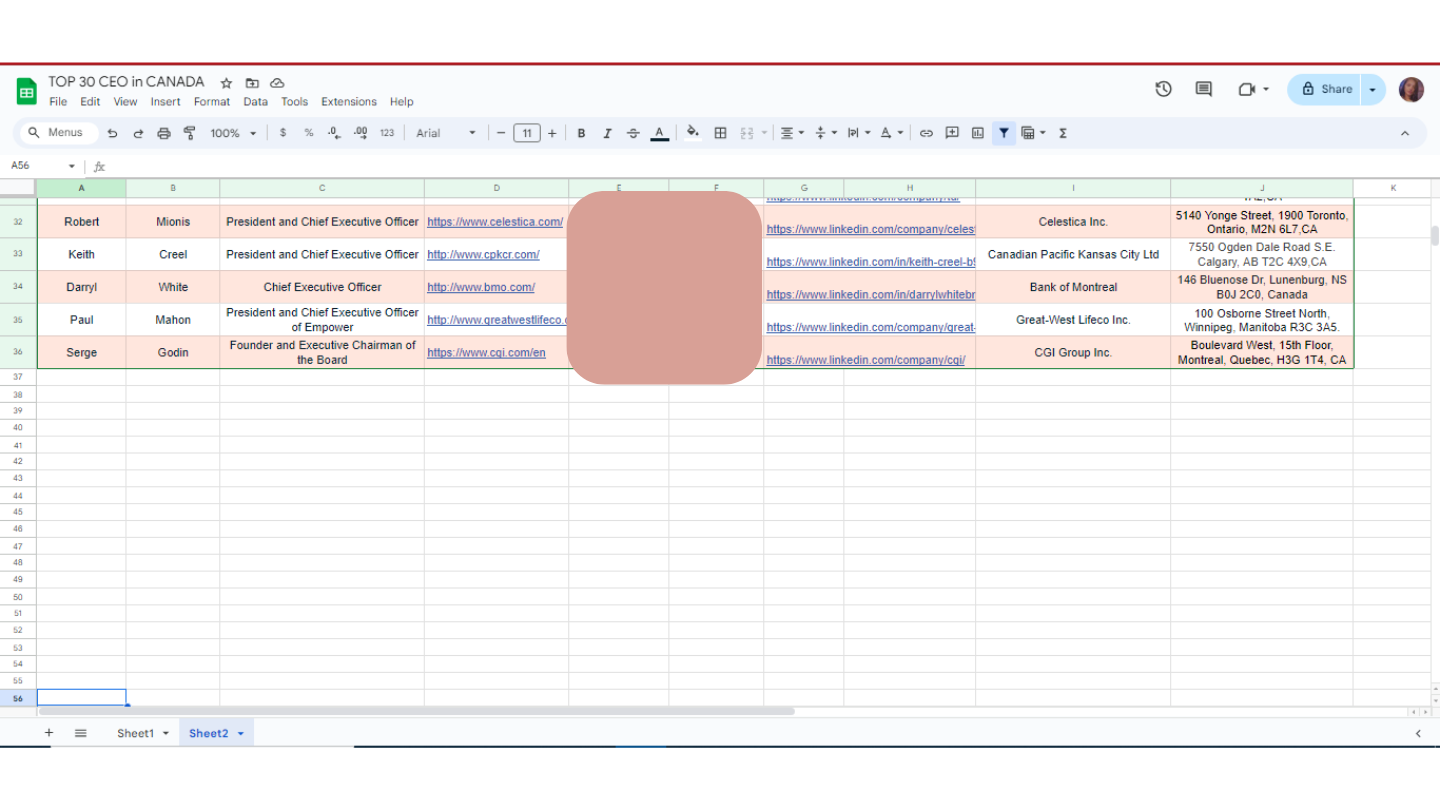1440x810 pixels.
Task: Click the move to folder icon
Action: point(252,83)
